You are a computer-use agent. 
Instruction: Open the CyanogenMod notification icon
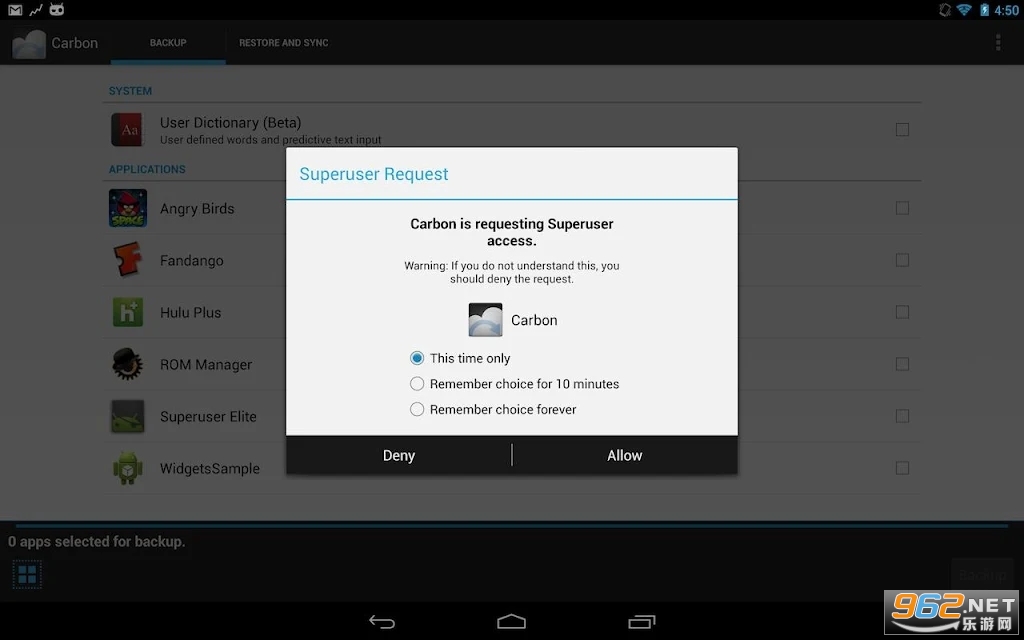tap(57, 10)
